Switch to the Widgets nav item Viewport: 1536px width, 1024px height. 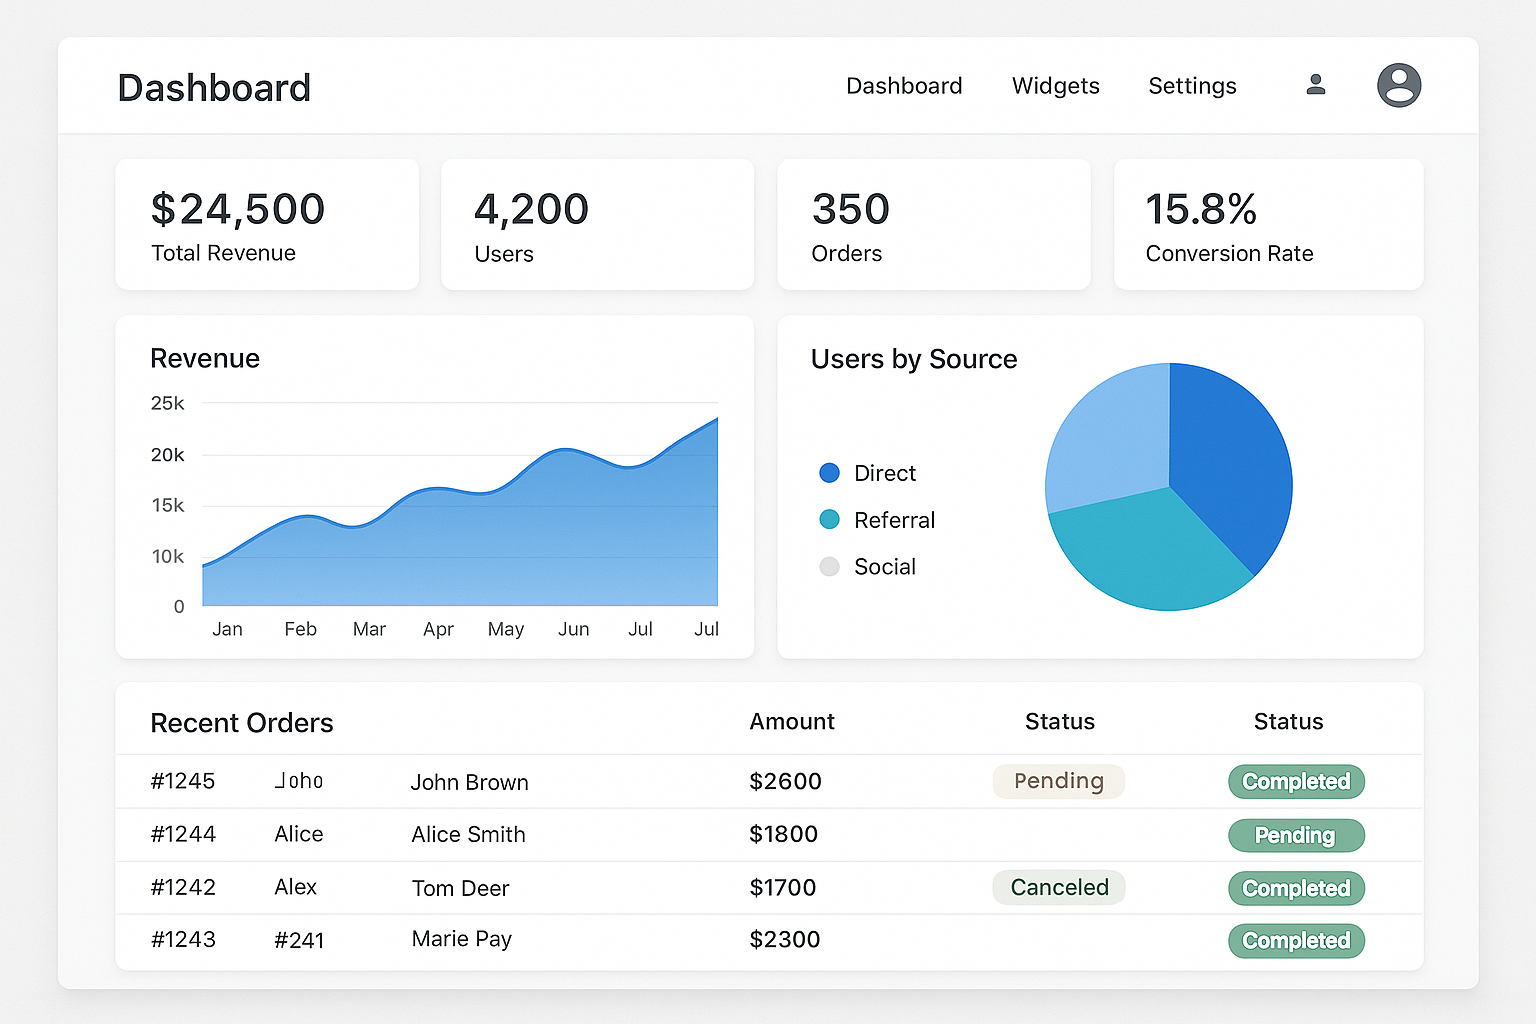1055,86
